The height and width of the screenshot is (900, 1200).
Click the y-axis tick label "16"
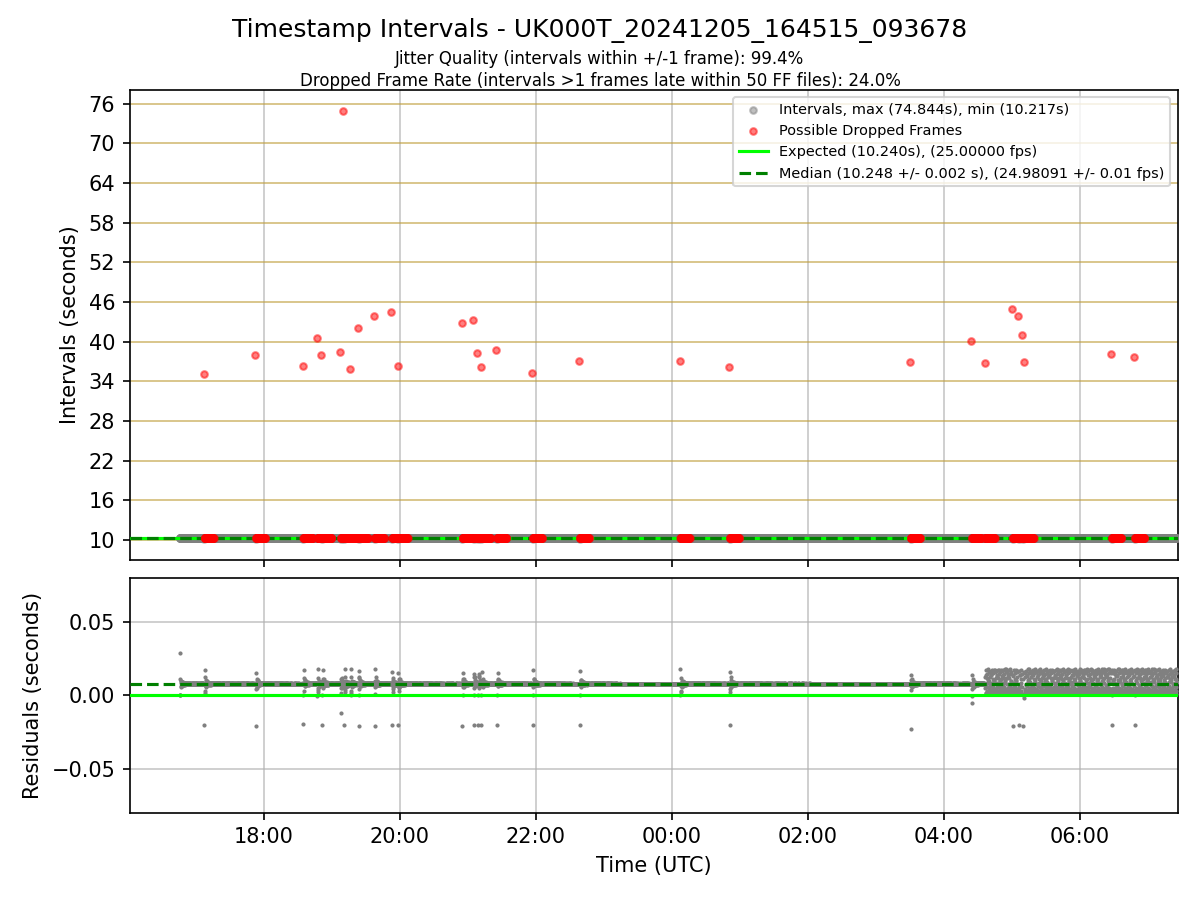[x=104, y=500]
